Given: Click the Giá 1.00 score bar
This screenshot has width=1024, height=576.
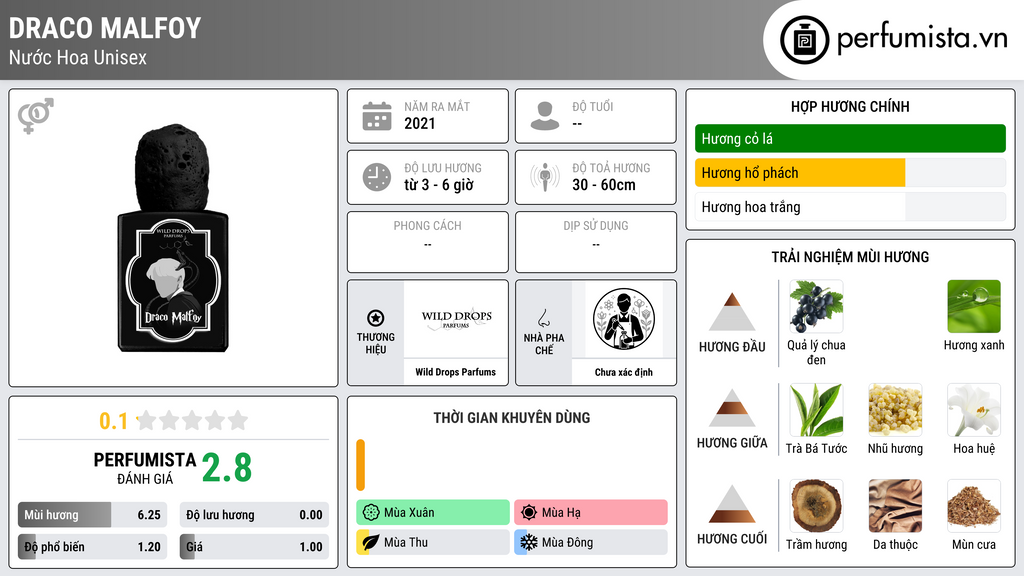Looking at the screenshot, I should tap(254, 547).
